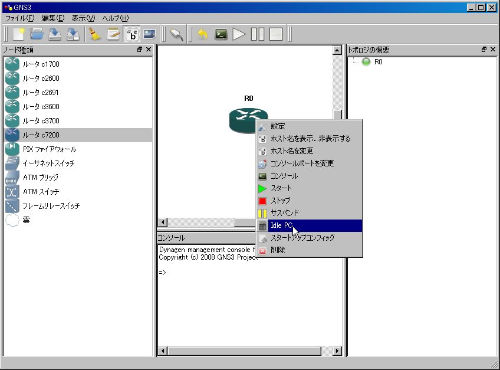
Task: Select the PIX firewall node type
Action: tap(78, 149)
